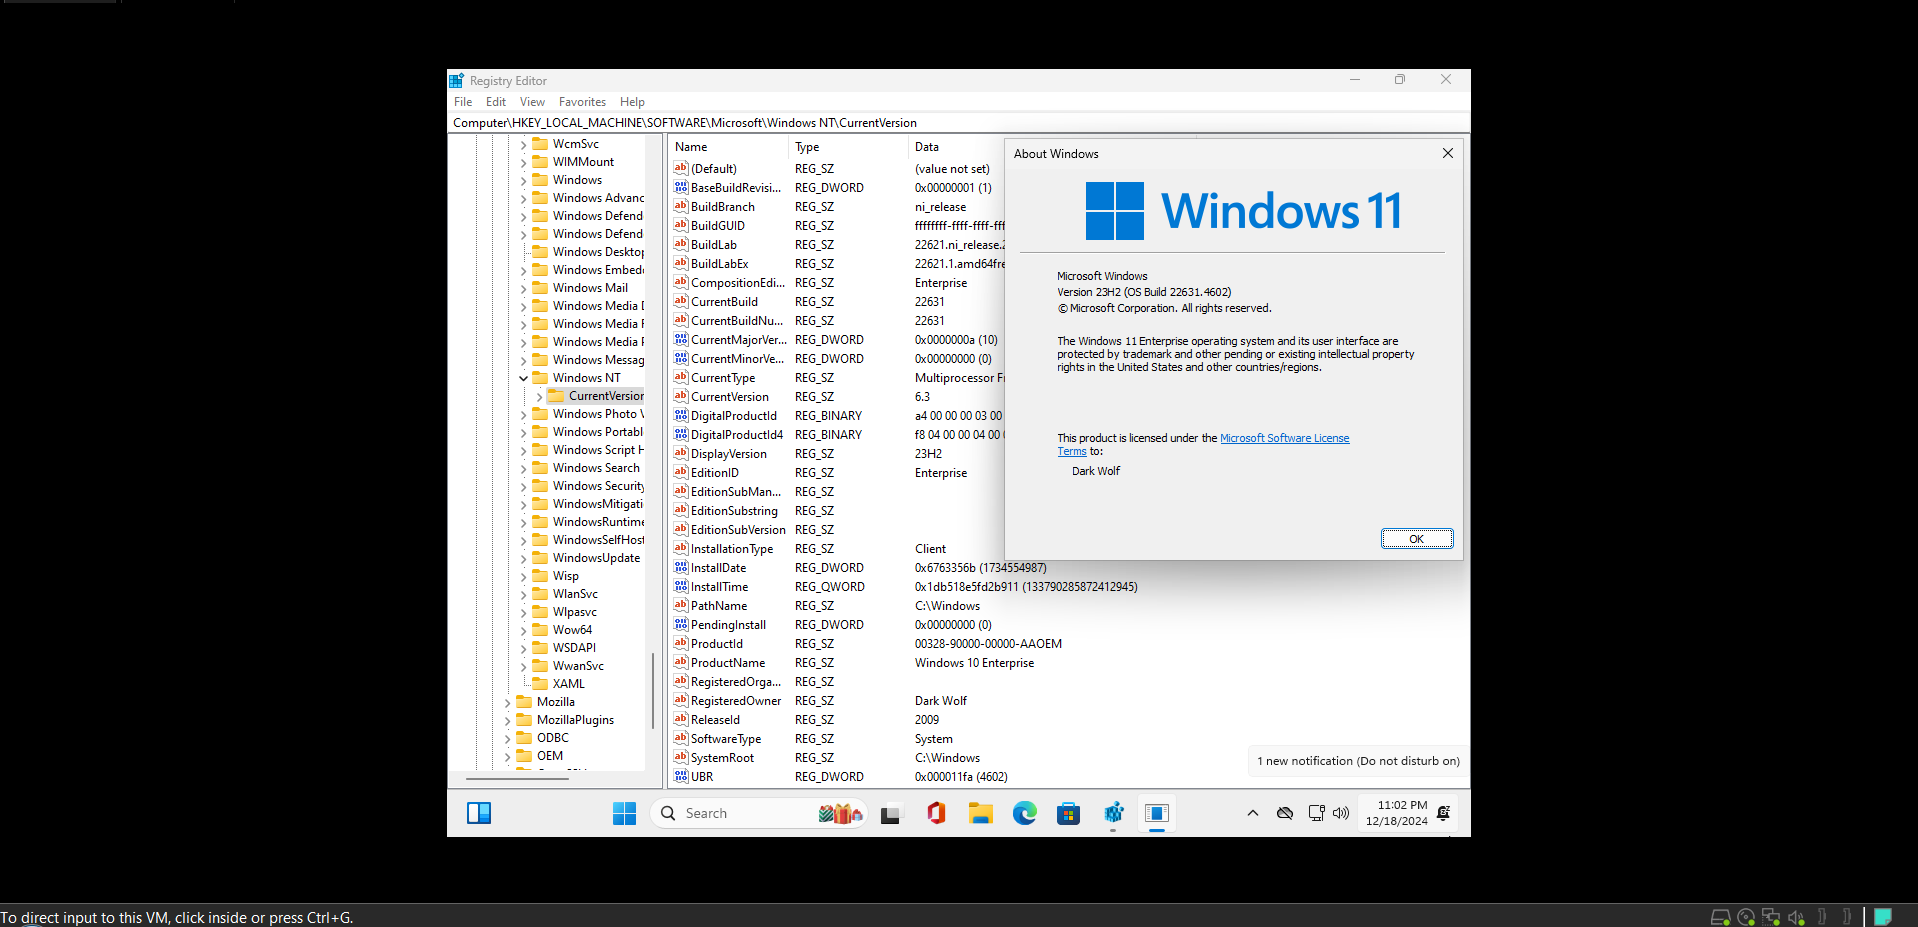Screen dimensions: 1918x927
Task: Expand the WcmSvc tree node
Action: coord(523,144)
